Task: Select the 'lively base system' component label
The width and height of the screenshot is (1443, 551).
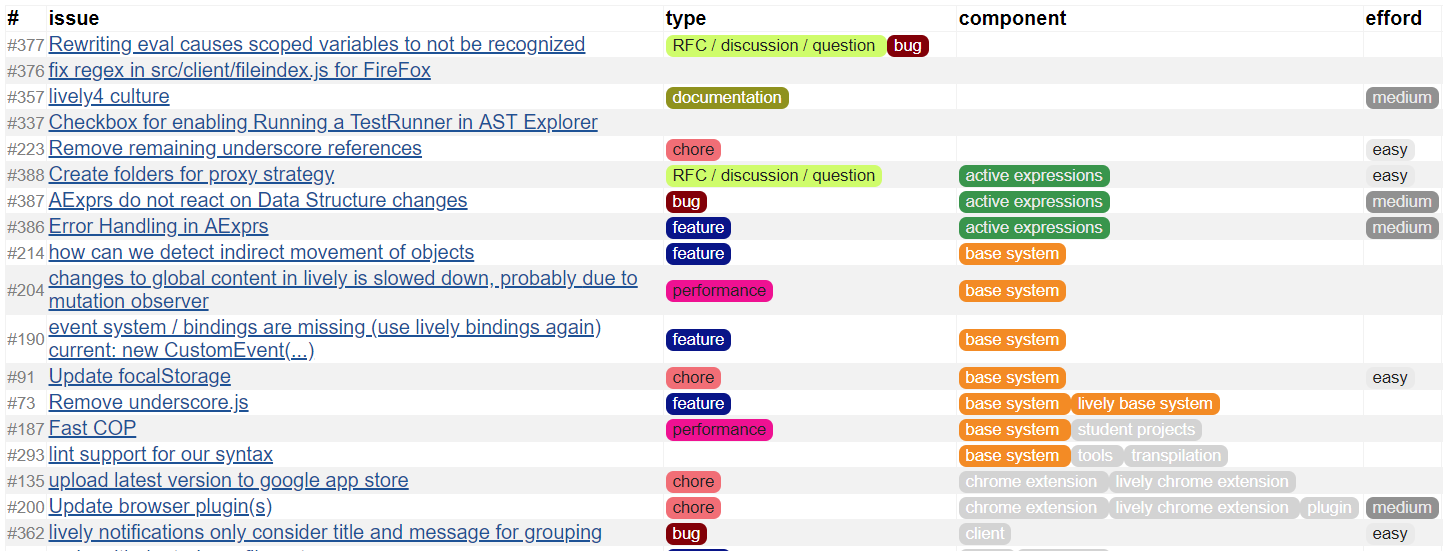Action: click(1145, 404)
